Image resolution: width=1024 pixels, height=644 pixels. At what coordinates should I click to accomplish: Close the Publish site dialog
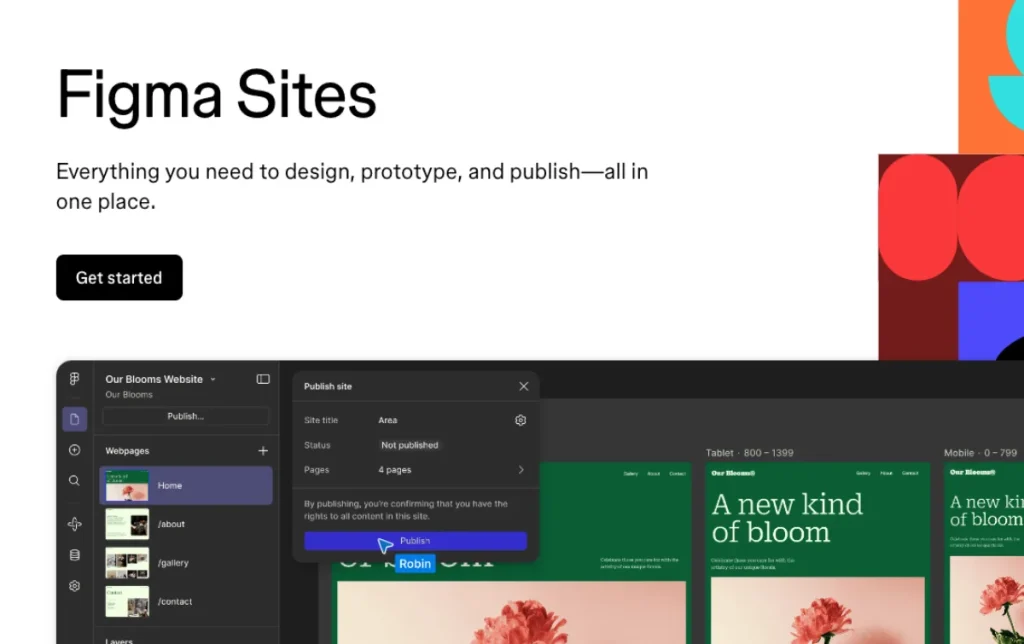pos(523,386)
